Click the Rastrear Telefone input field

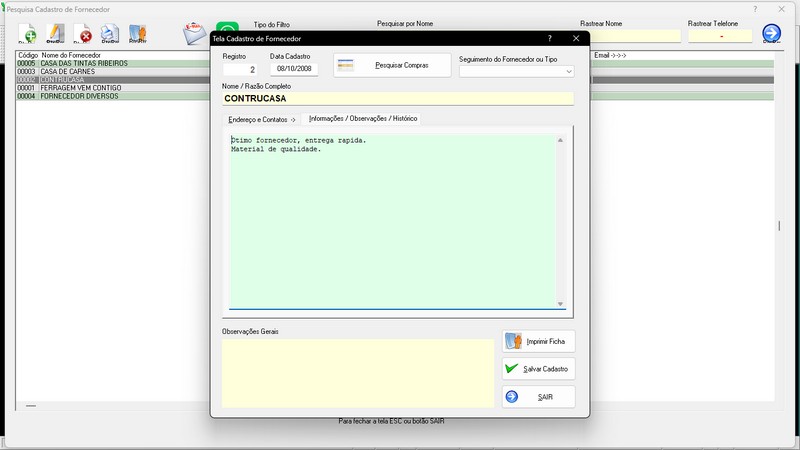pos(720,36)
